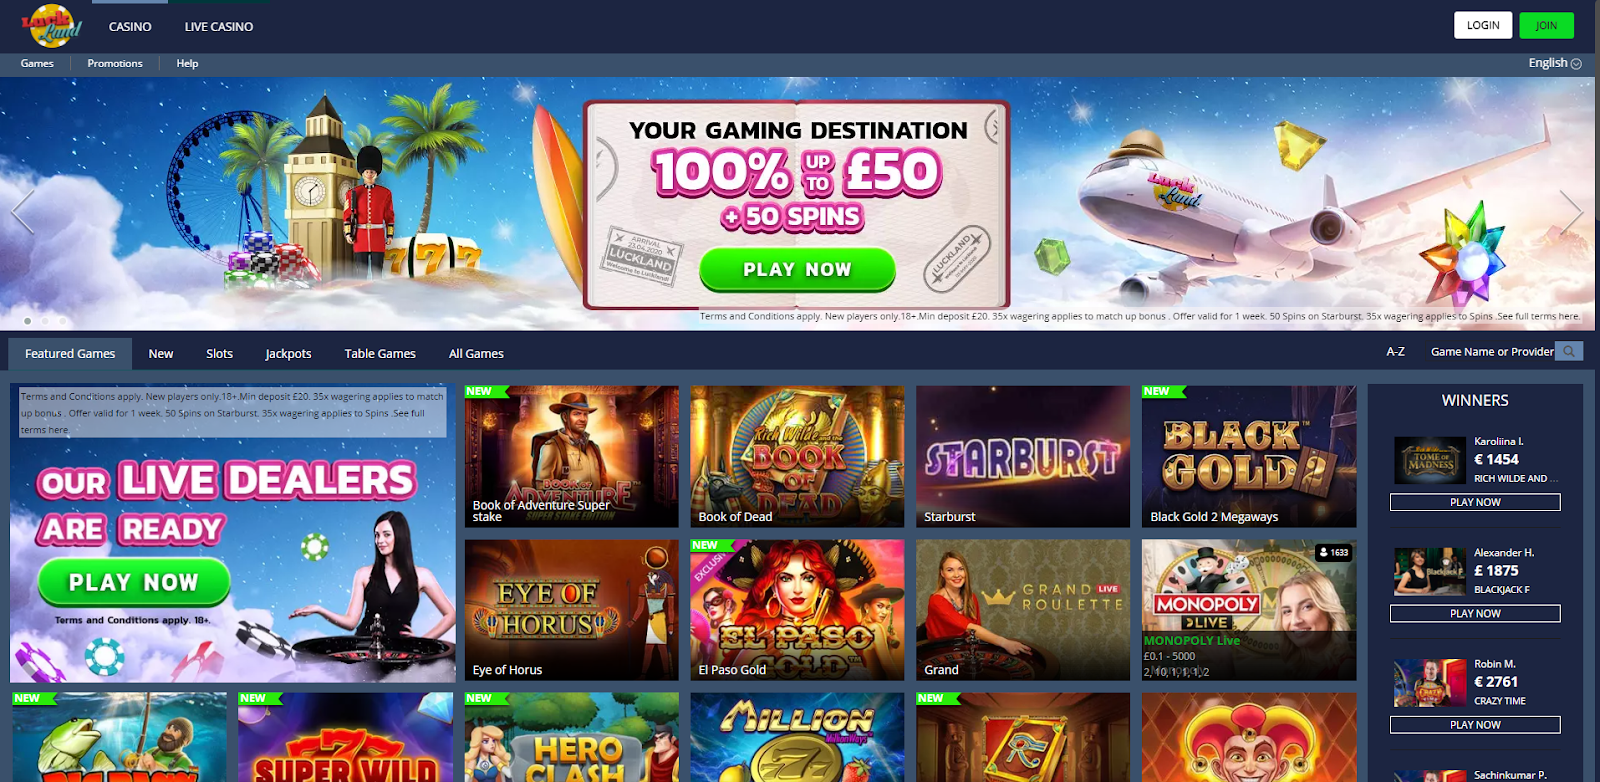Select the first carousel dot indicator

click(27, 321)
